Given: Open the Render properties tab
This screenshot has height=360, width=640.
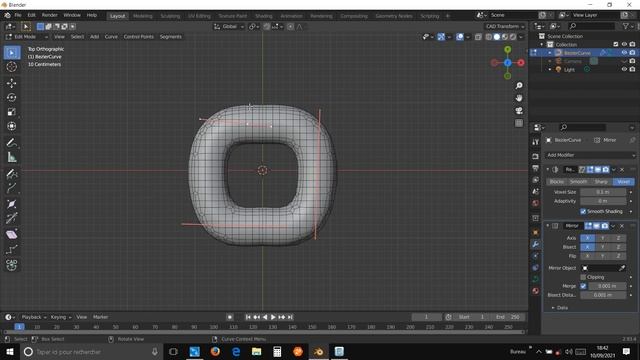Looking at the screenshot, I should pyautogui.click(x=536, y=156).
